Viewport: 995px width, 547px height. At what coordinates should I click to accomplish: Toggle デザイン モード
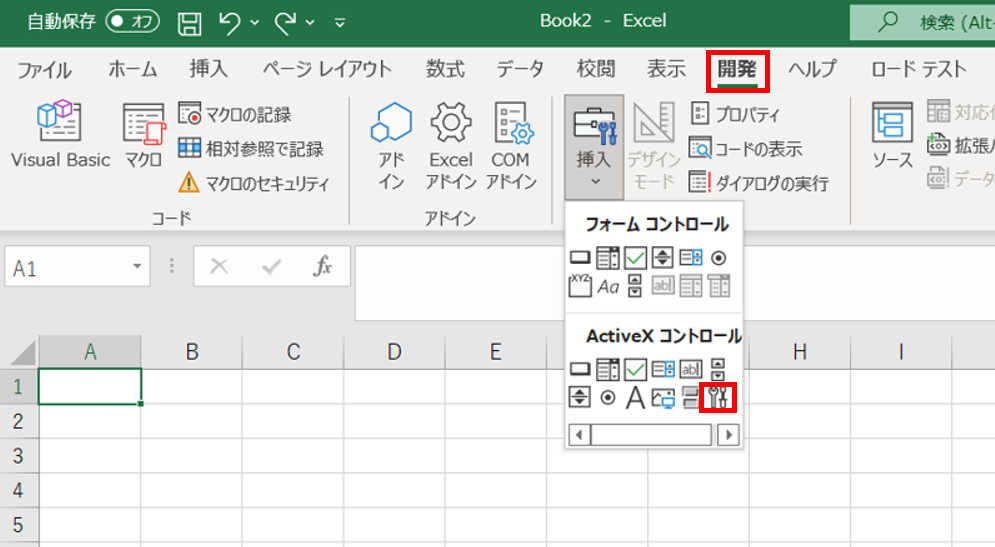[x=654, y=146]
